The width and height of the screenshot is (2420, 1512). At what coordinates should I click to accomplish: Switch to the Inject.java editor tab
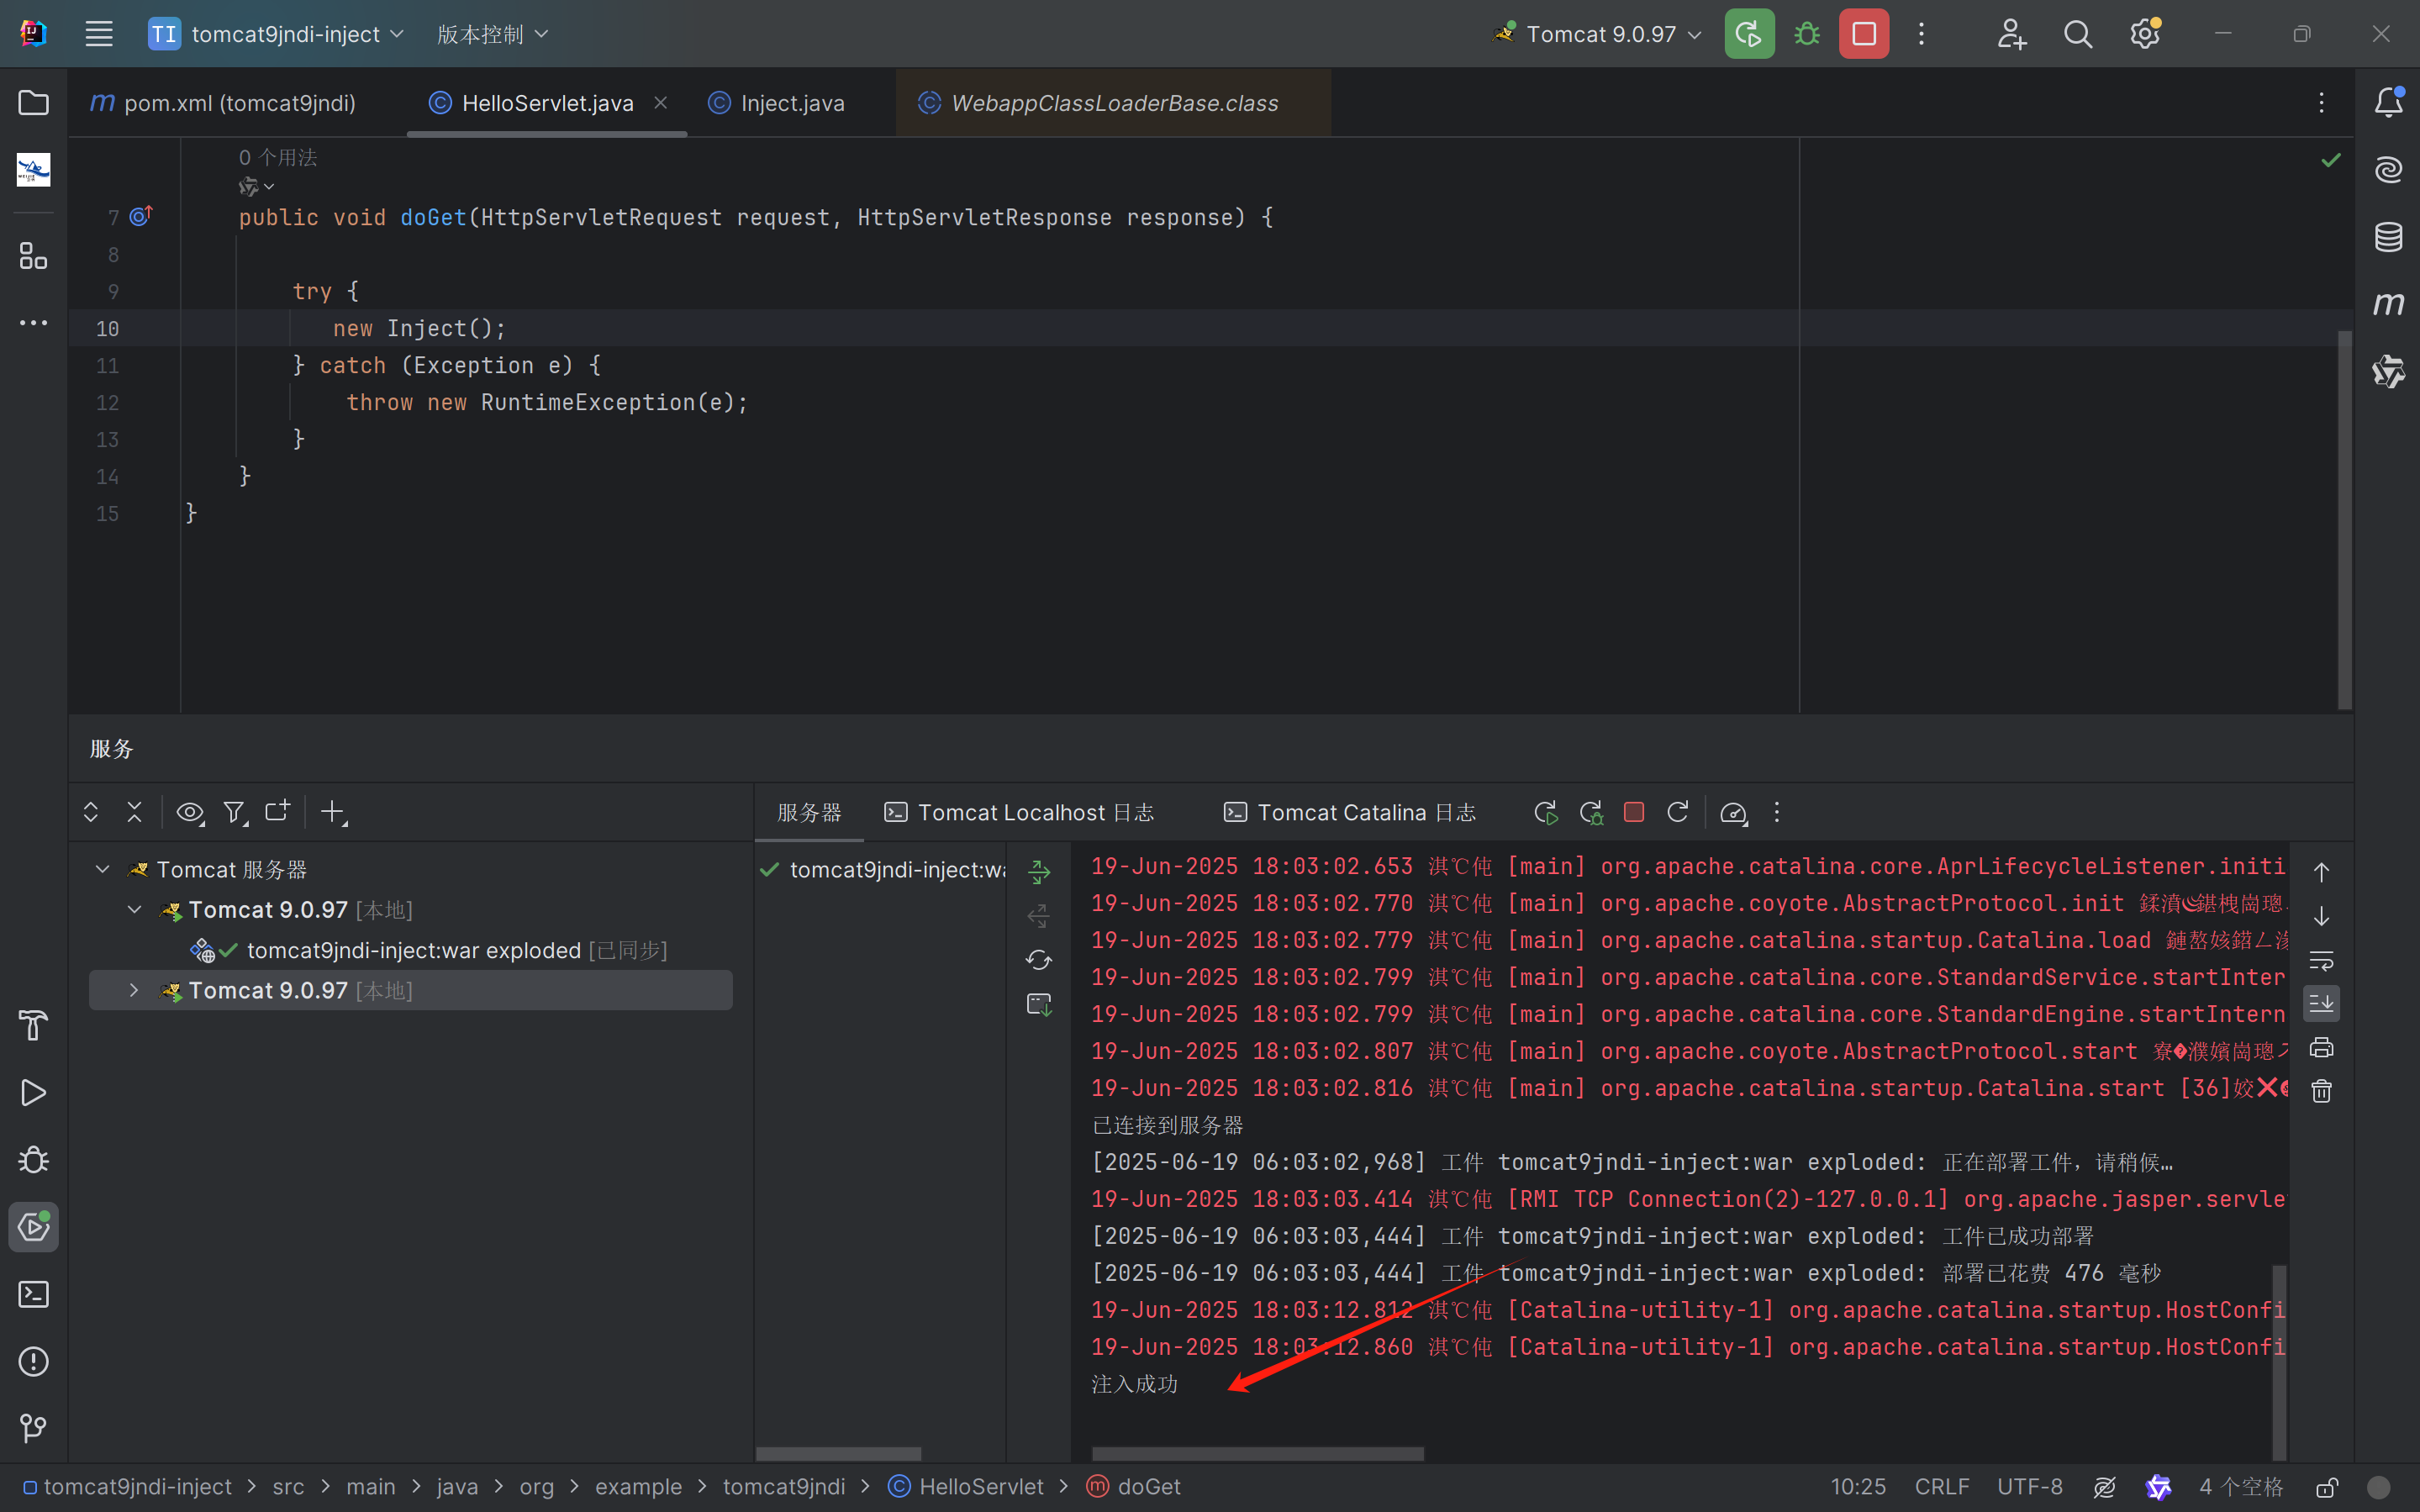[791, 103]
